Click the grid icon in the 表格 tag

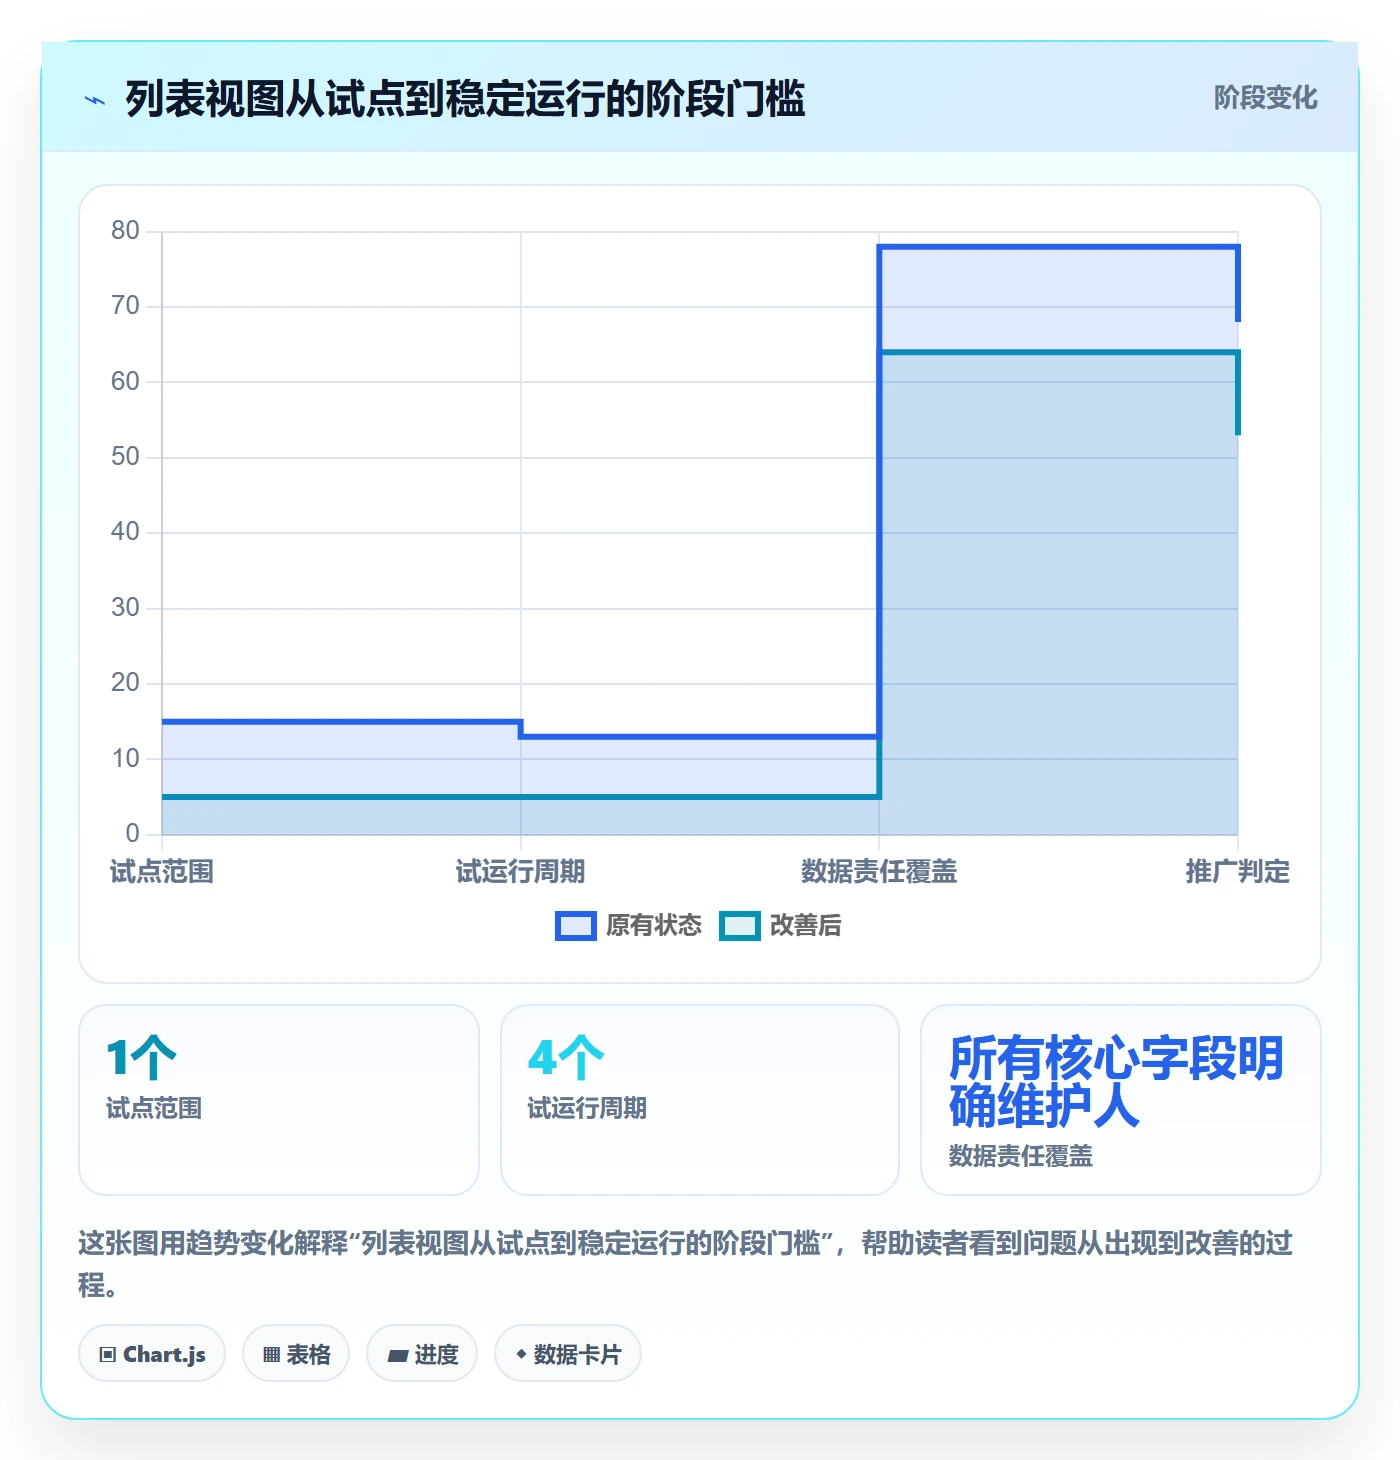[271, 1355]
